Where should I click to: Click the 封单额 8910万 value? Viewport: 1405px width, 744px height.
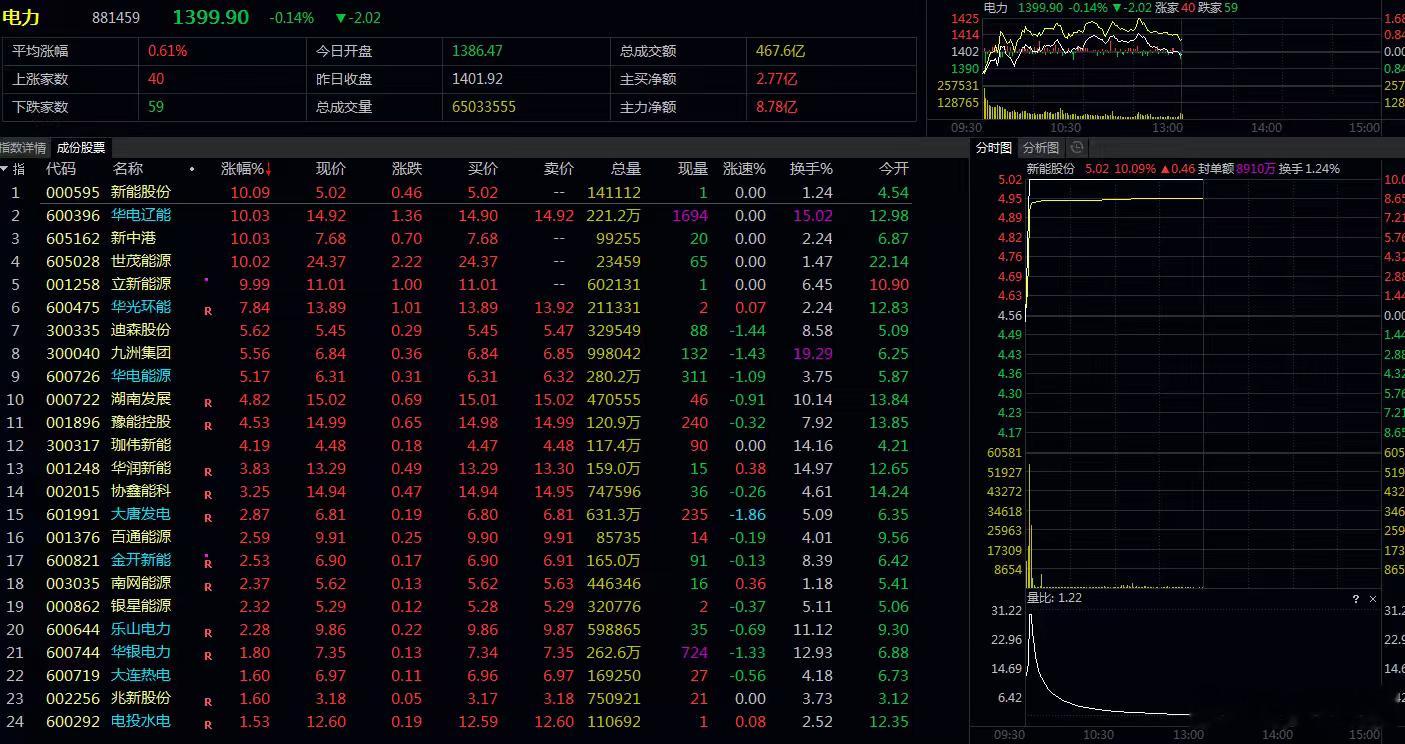tap(1254, 169)
